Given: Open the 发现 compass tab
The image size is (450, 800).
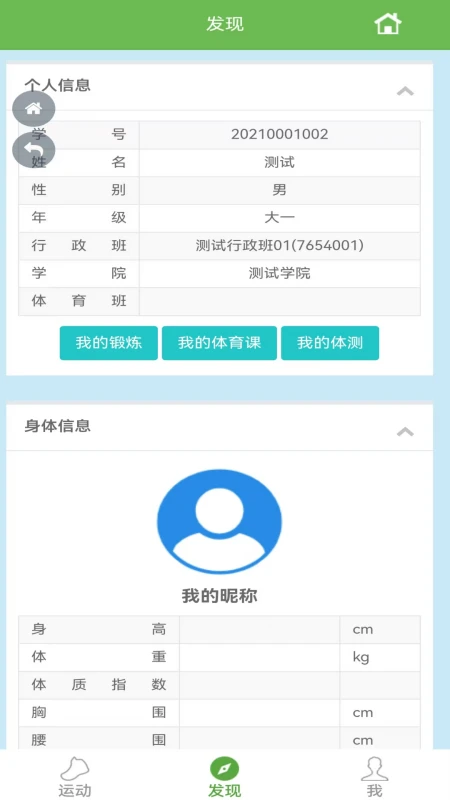Looking at the screenshot, I should [x=224, y=777].
